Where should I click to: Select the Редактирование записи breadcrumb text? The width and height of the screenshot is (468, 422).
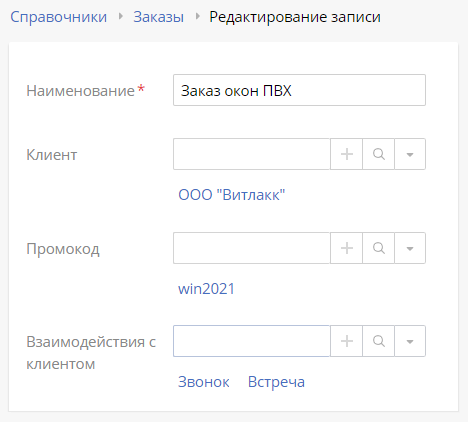click(295, 17)
